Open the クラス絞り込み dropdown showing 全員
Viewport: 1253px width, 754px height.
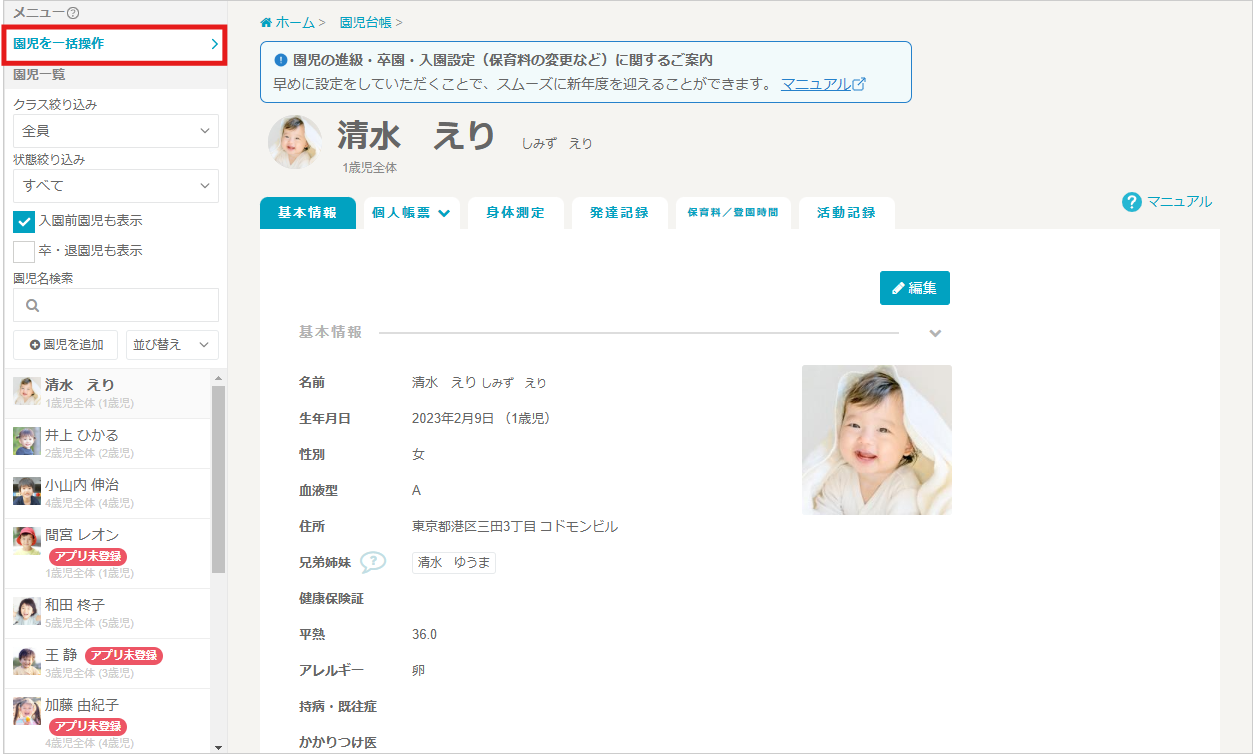(114, 131)
